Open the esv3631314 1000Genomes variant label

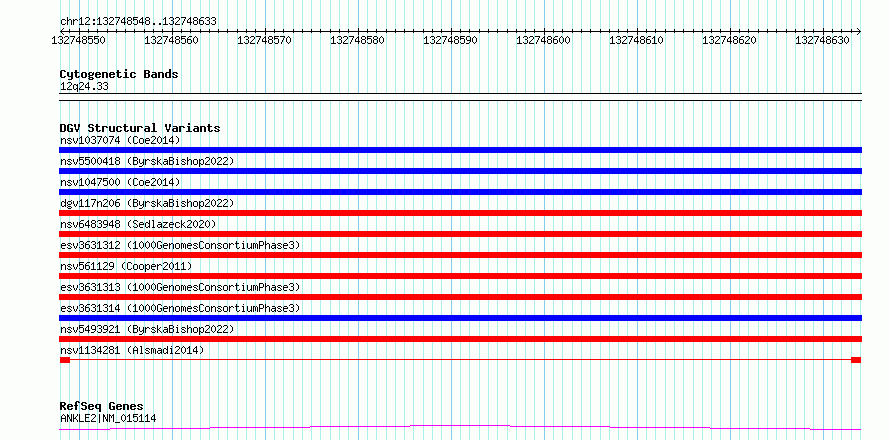180,308
